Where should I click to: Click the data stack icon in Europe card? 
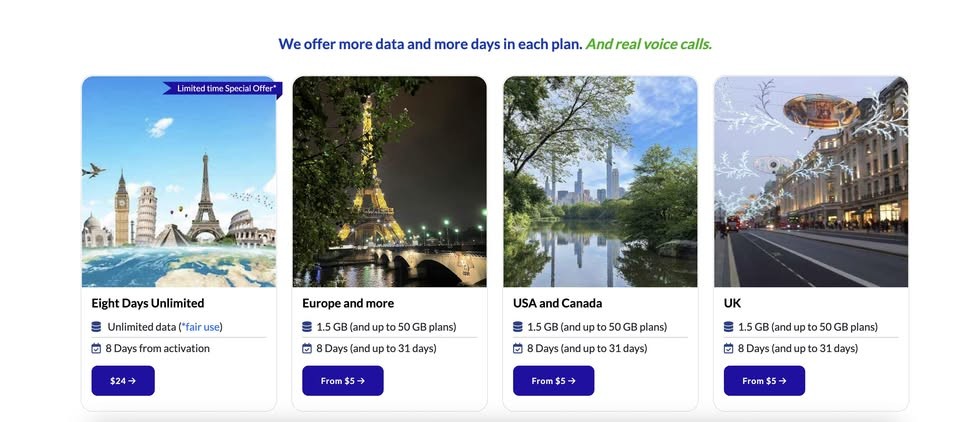point(307,327)
